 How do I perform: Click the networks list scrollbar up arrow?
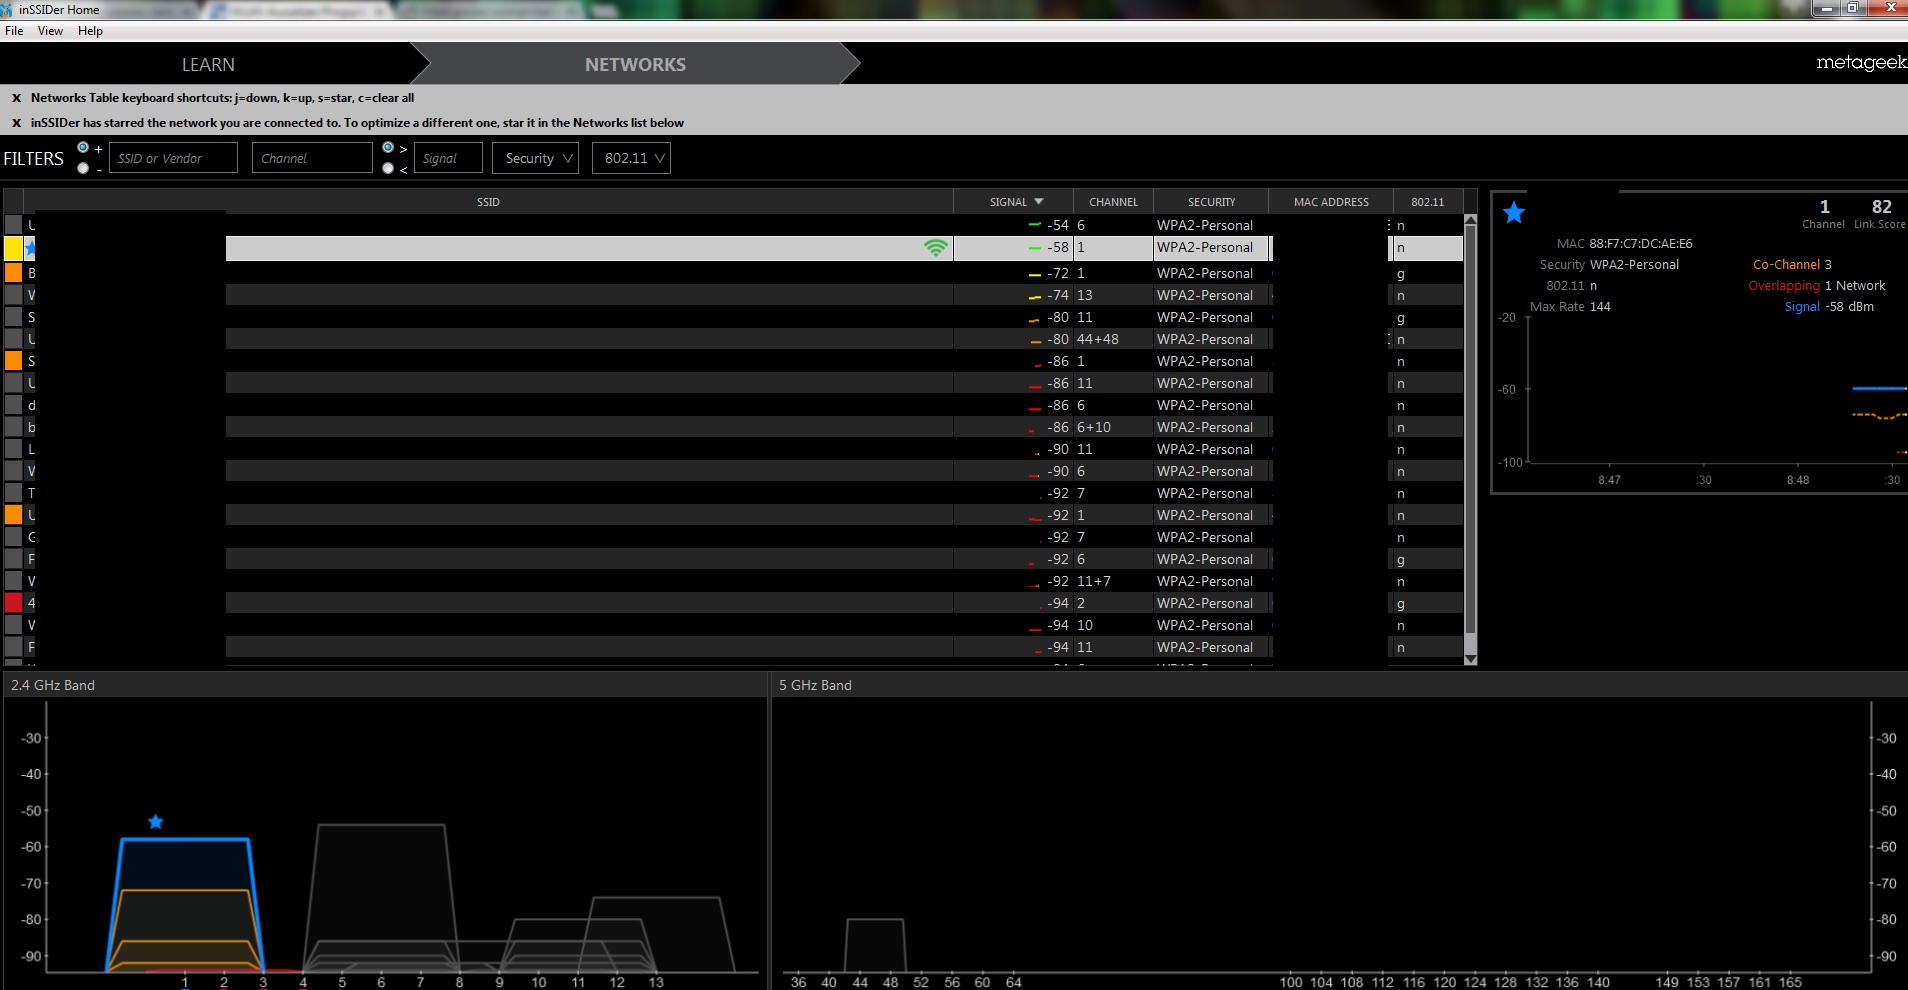pyautogui.click(x=1470, y=220)
